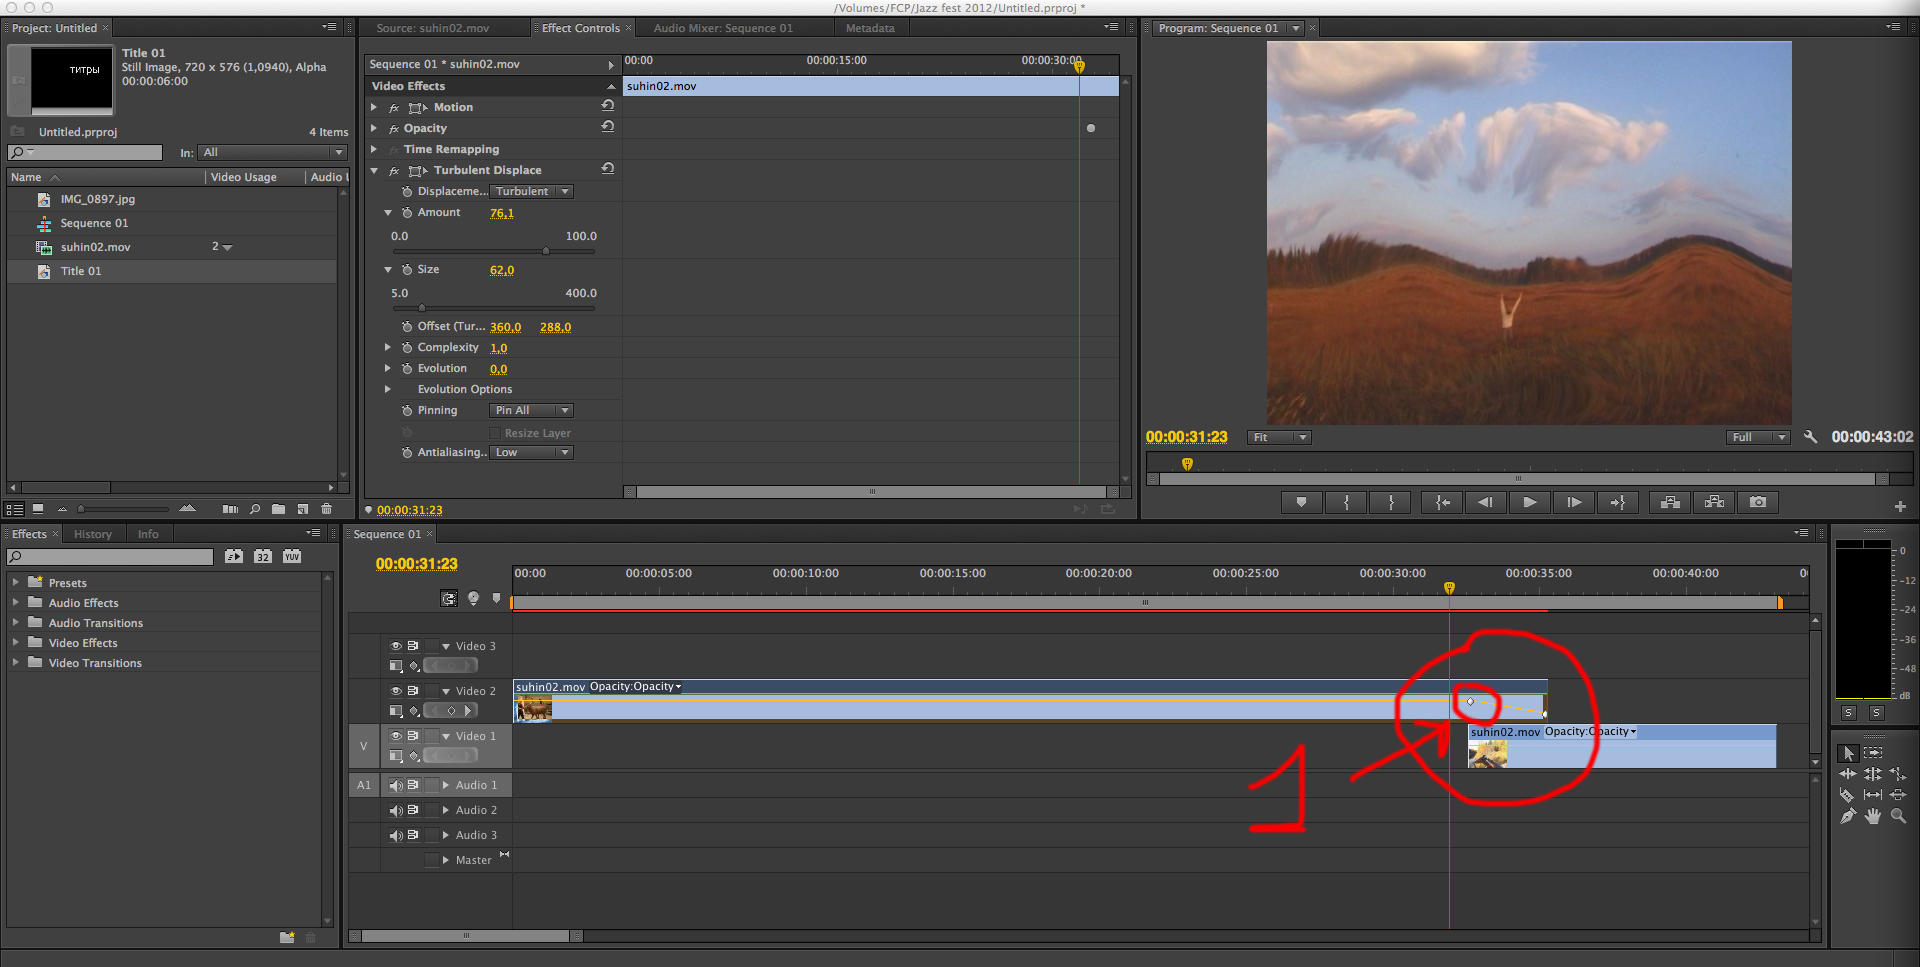This screenshot has width=1920, height=967.
Task: Switch to the Info tab
Action: 148,534
